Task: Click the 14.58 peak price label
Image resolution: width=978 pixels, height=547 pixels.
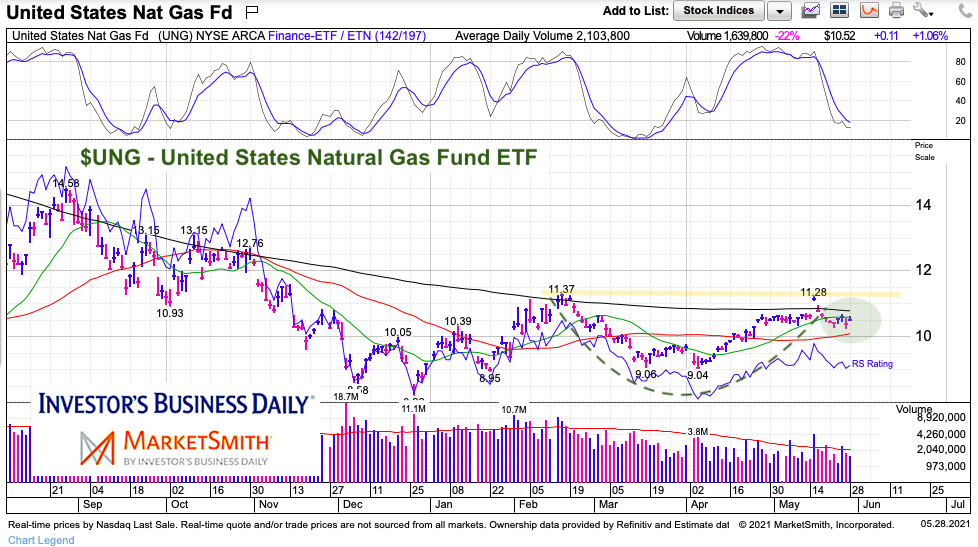Action: click(x=66, y=183)
